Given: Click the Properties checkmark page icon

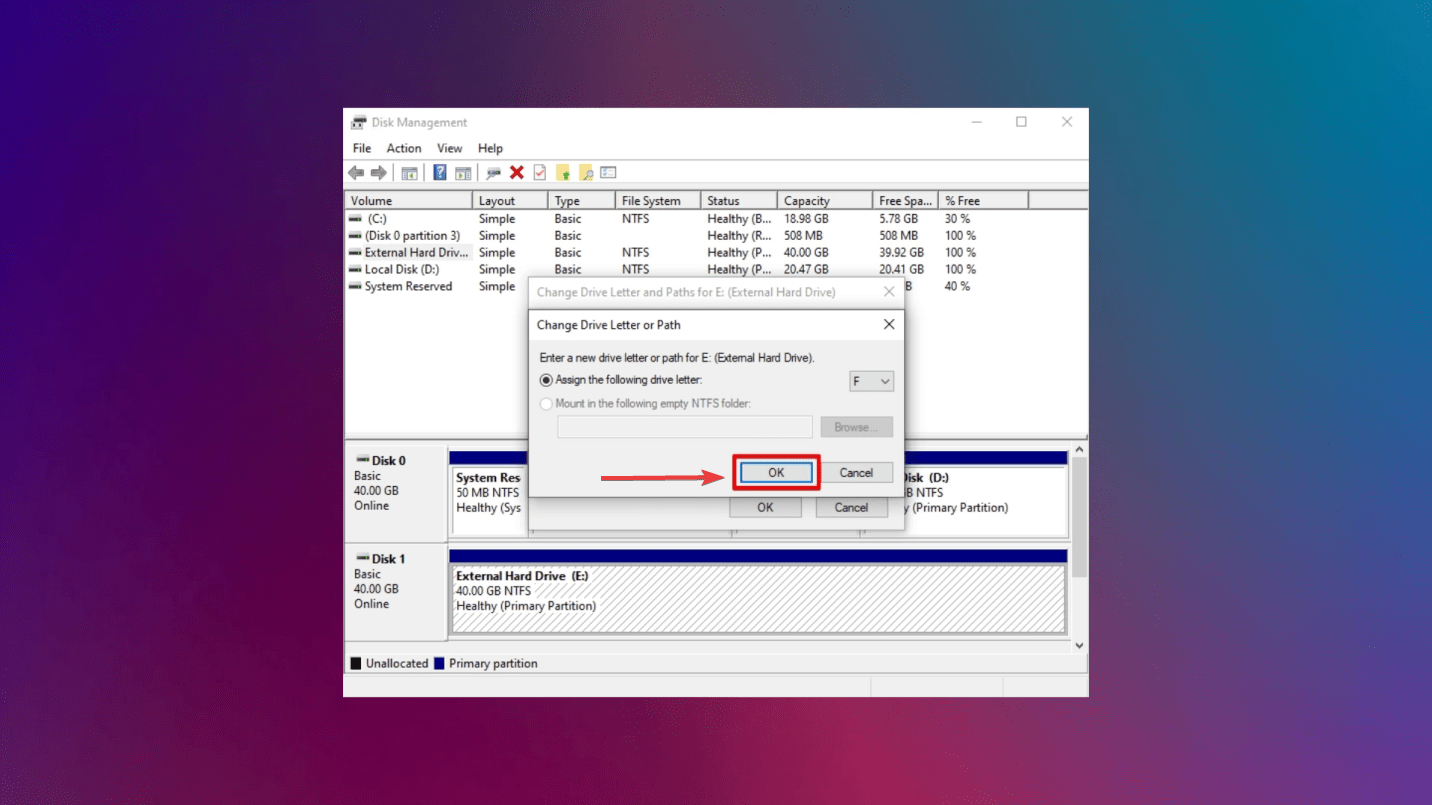Looking at the screenshot, I should click(x=540, y=173).
